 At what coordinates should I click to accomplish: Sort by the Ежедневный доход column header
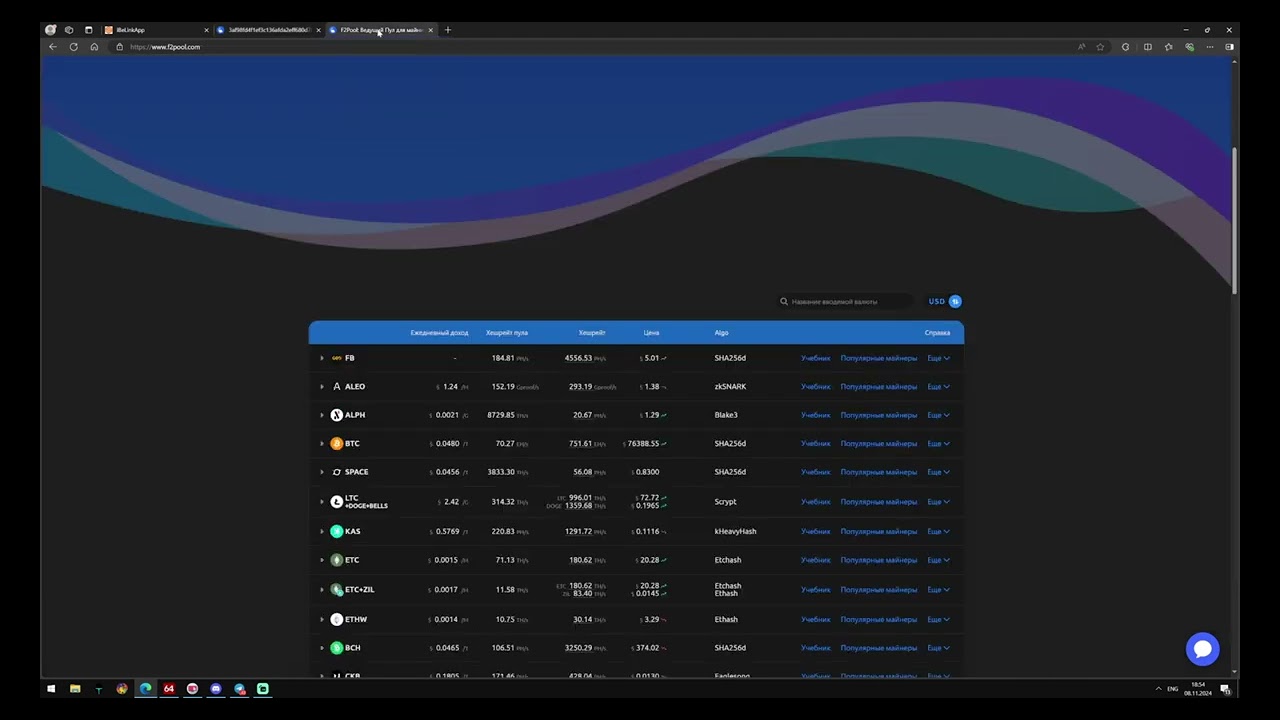pos(439,332)
